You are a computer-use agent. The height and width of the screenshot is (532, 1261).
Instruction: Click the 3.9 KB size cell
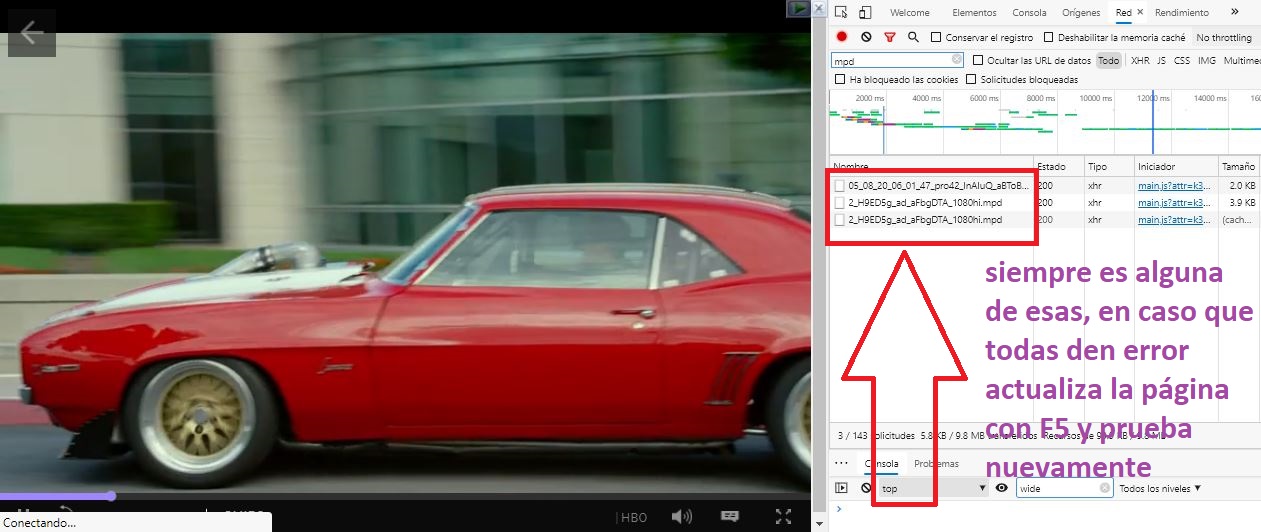[x=1244, y=202]
